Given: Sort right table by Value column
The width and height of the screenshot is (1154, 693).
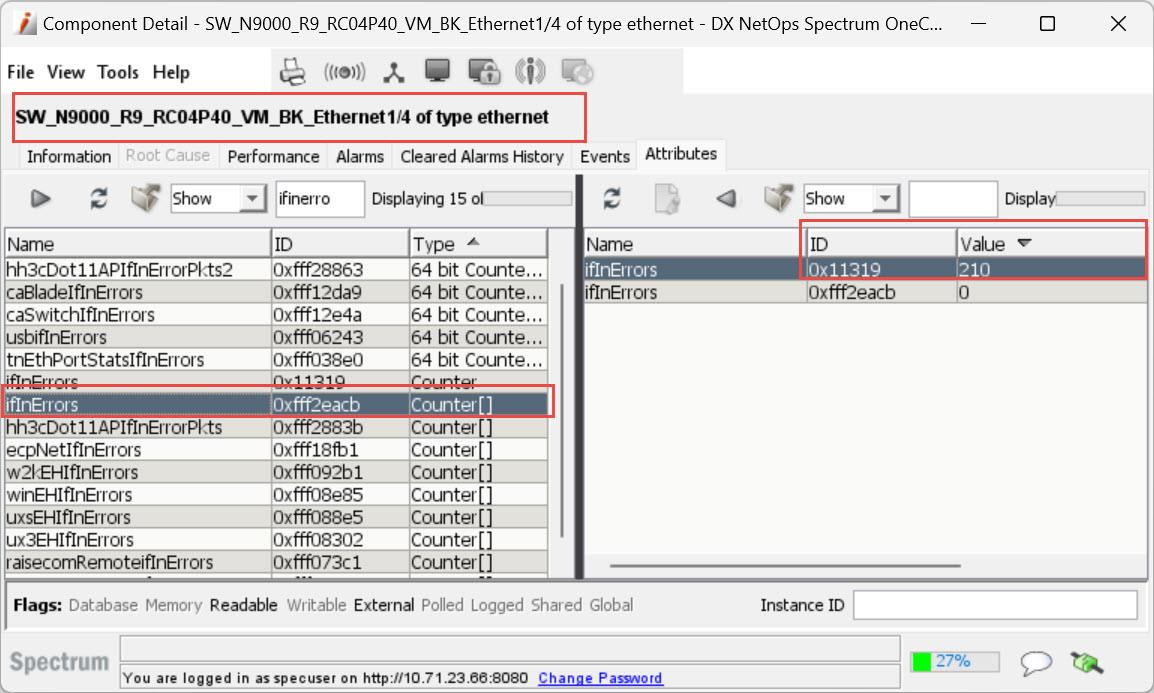Looking at the screenshot, I should point(1050,244).
